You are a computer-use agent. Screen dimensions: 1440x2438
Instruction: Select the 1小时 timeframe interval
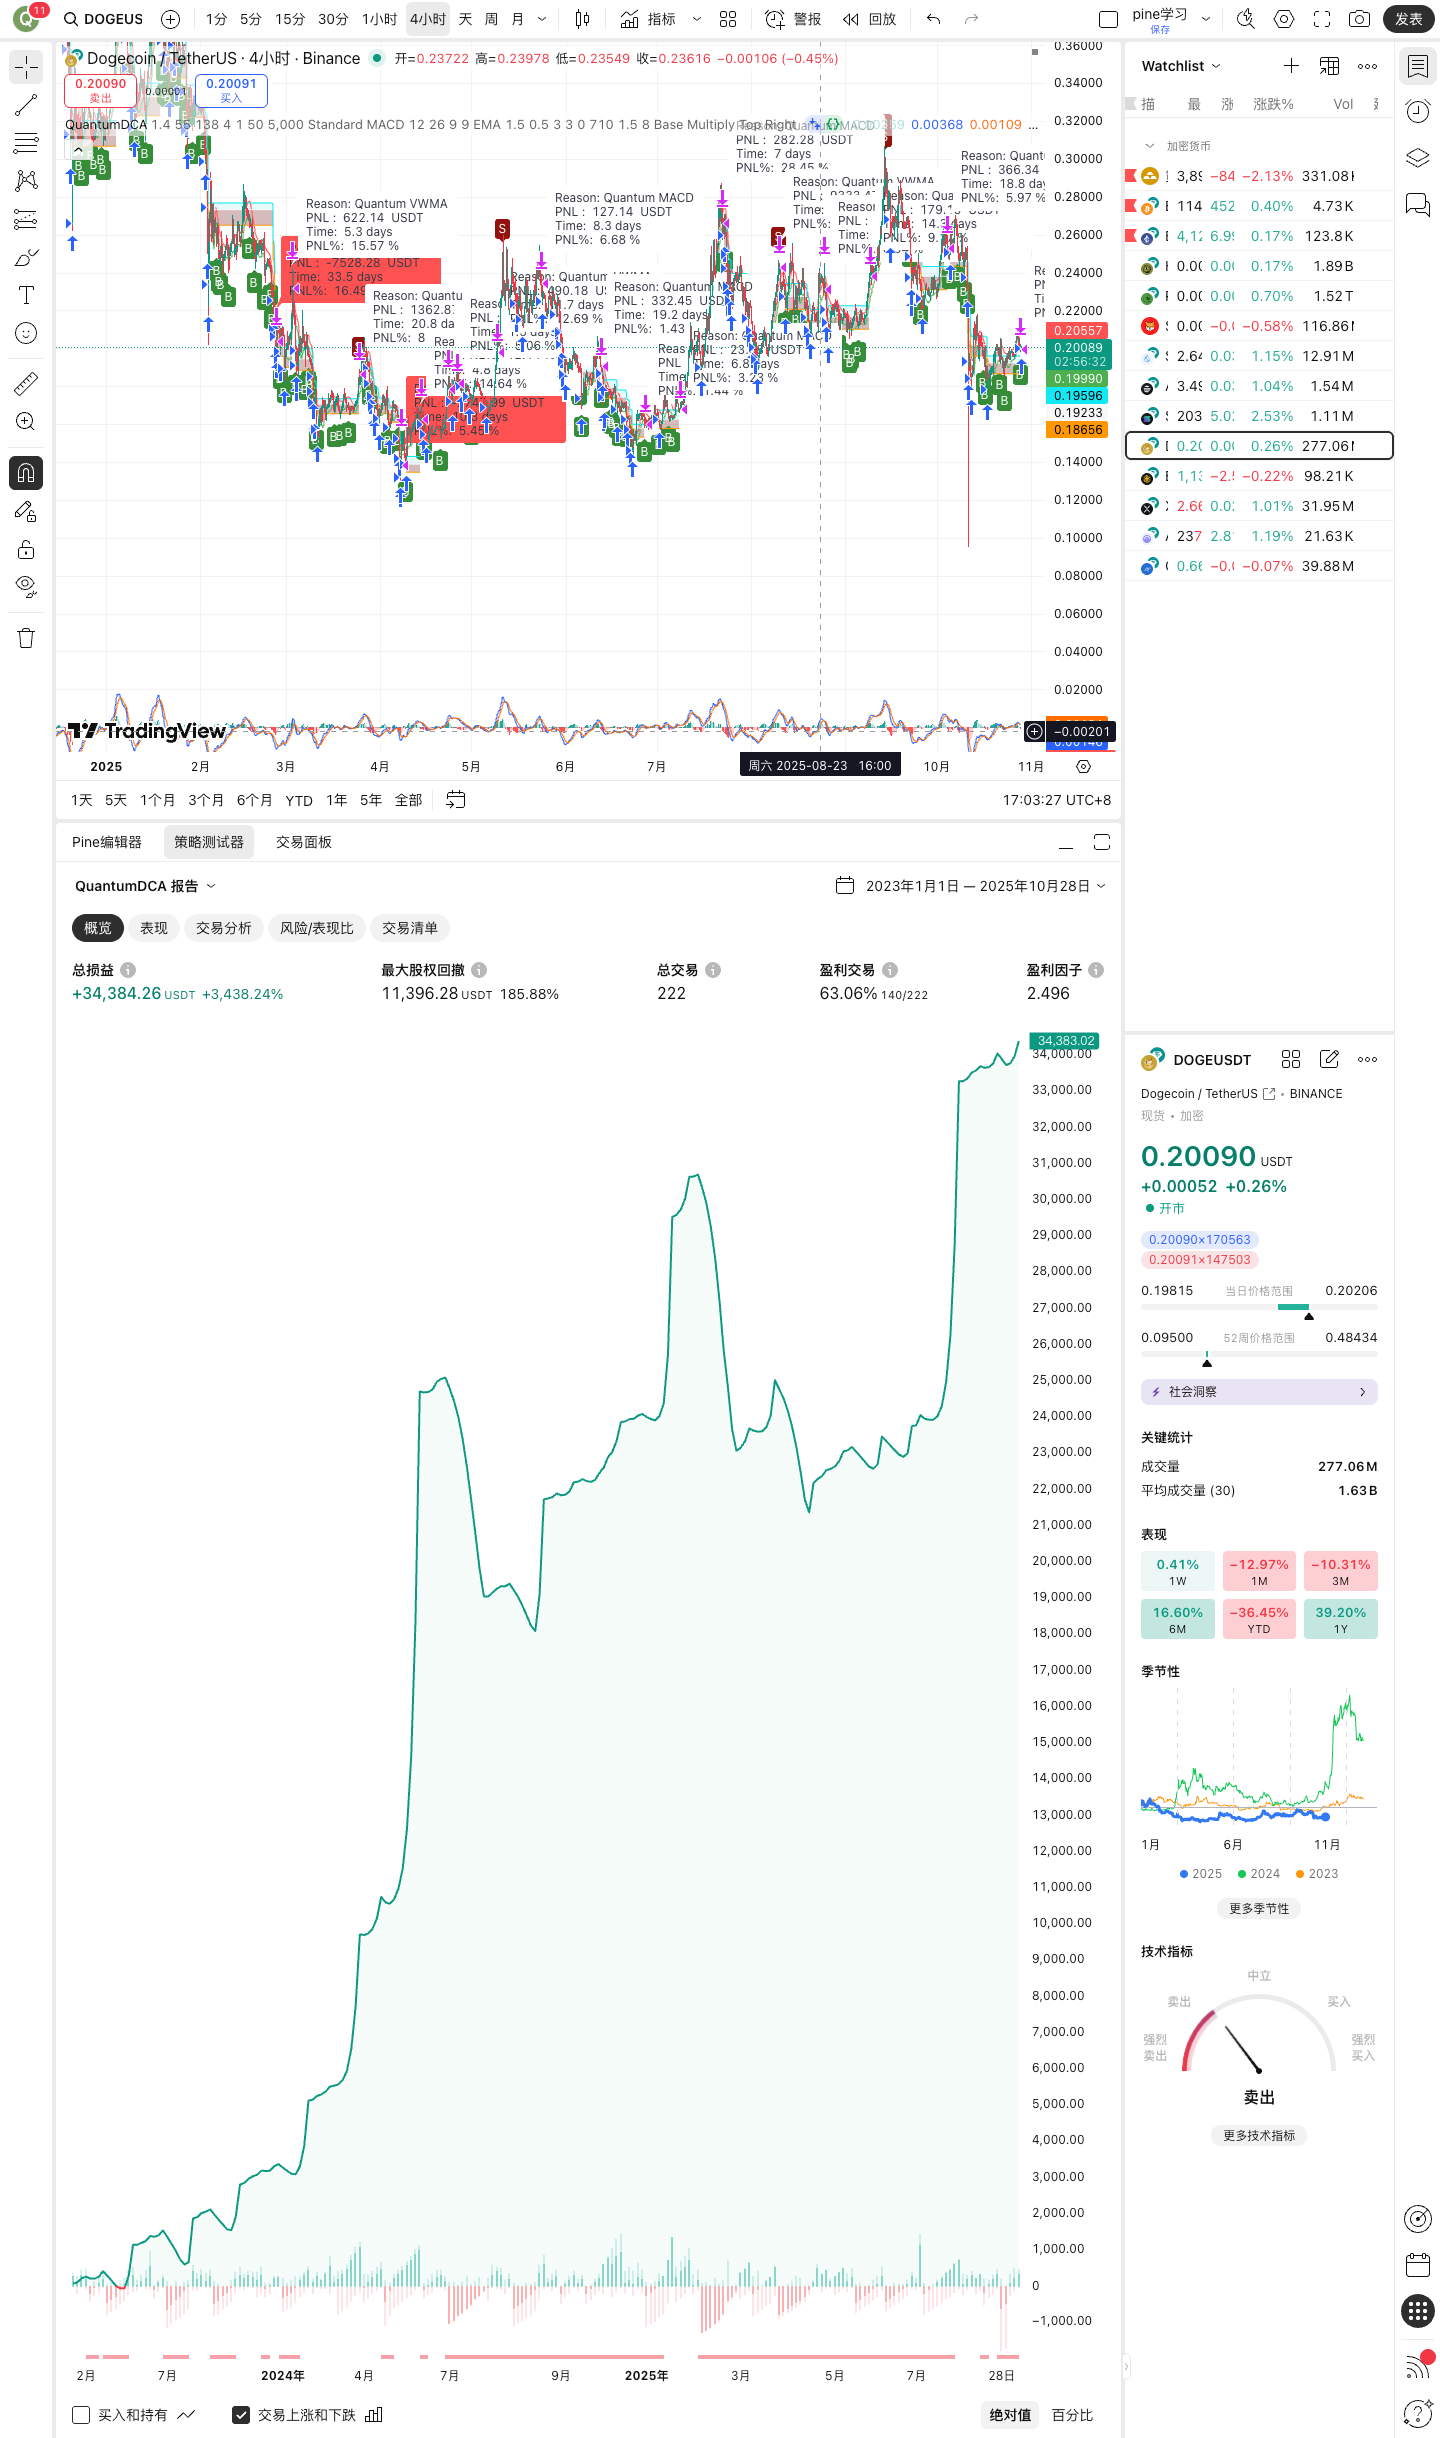379,19
